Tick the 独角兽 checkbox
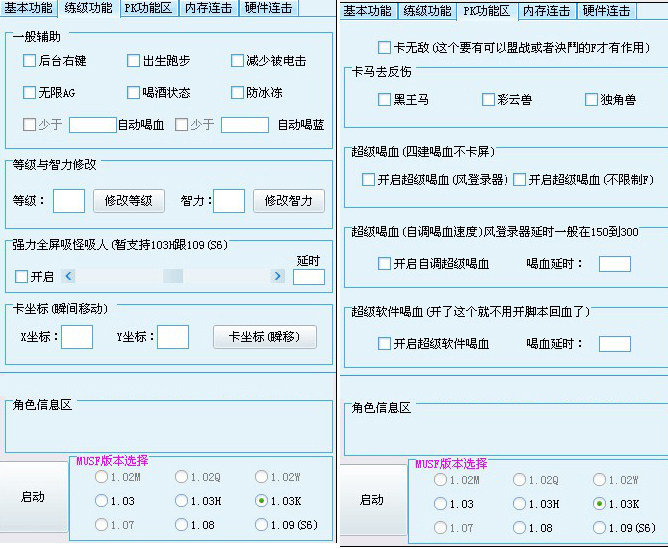The height and width of the screenshot is (549, 668). 591,99
